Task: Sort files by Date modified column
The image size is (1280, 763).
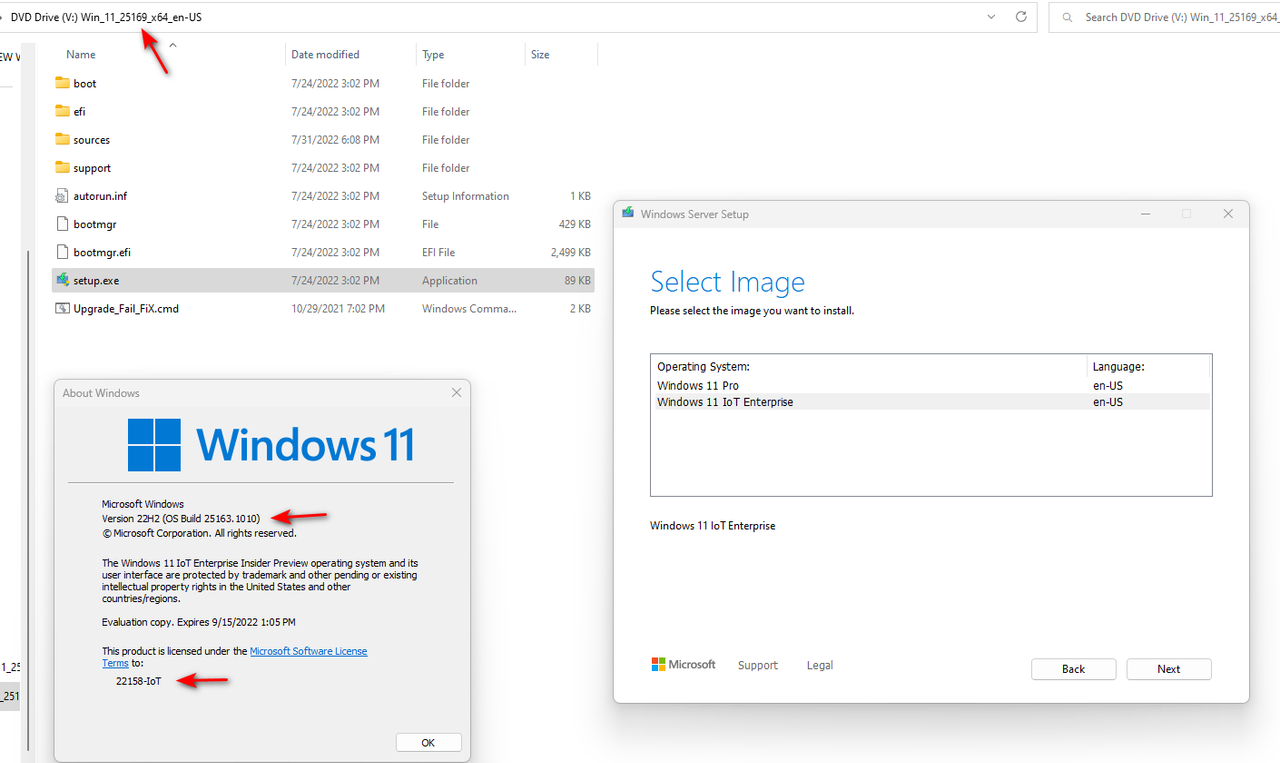Action: [325, 55]
